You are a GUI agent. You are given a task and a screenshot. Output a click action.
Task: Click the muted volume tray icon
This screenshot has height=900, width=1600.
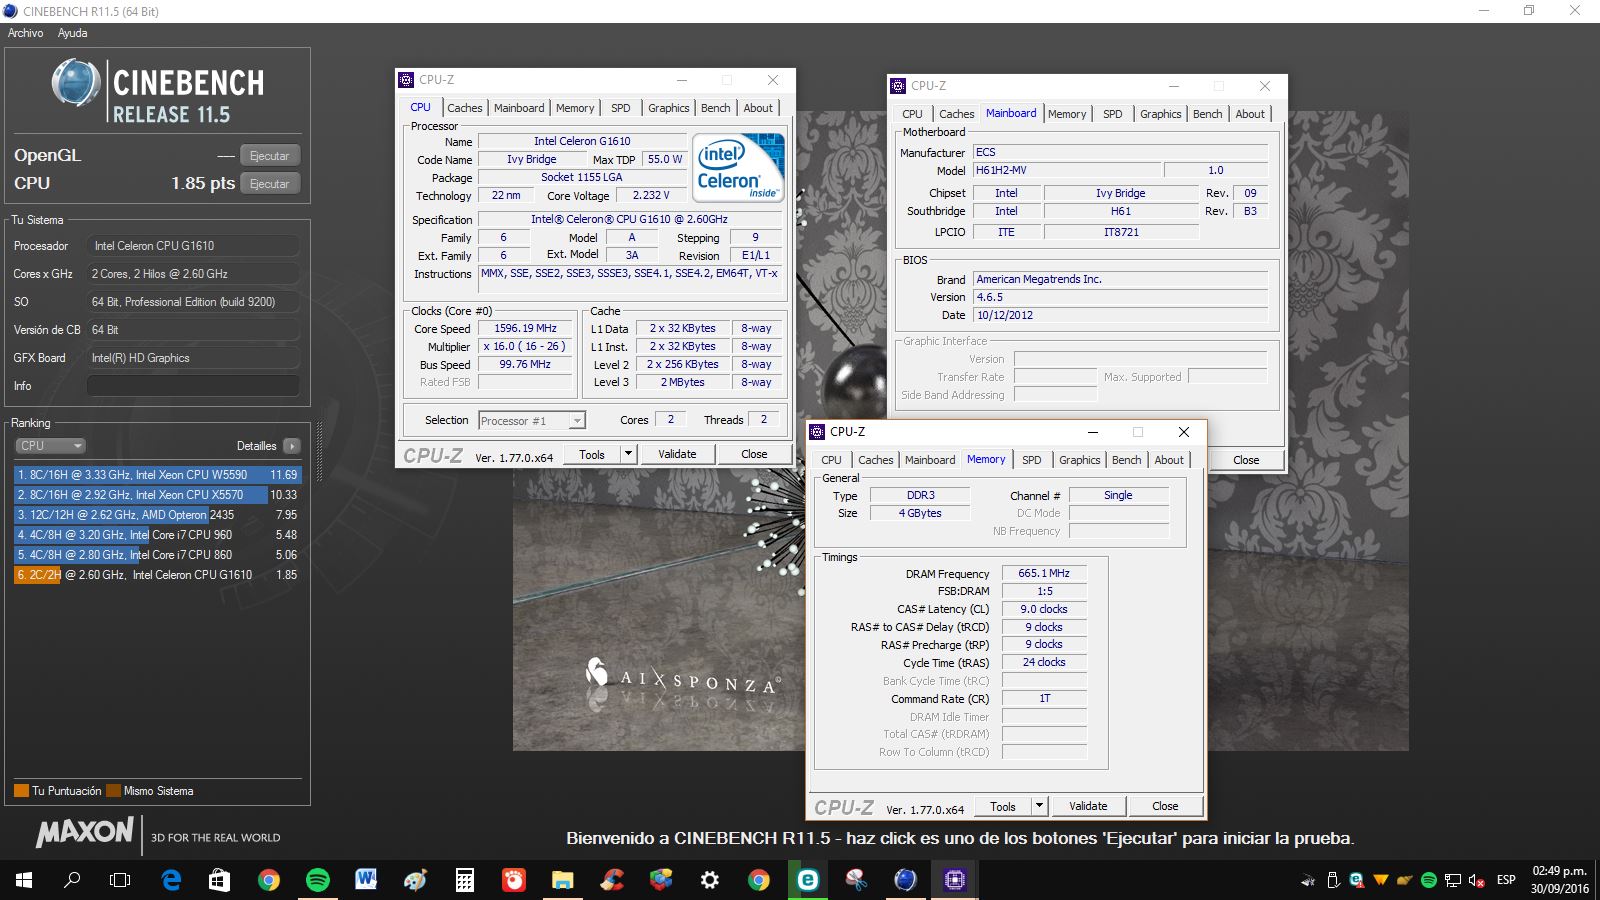(x=1476, y=880)
